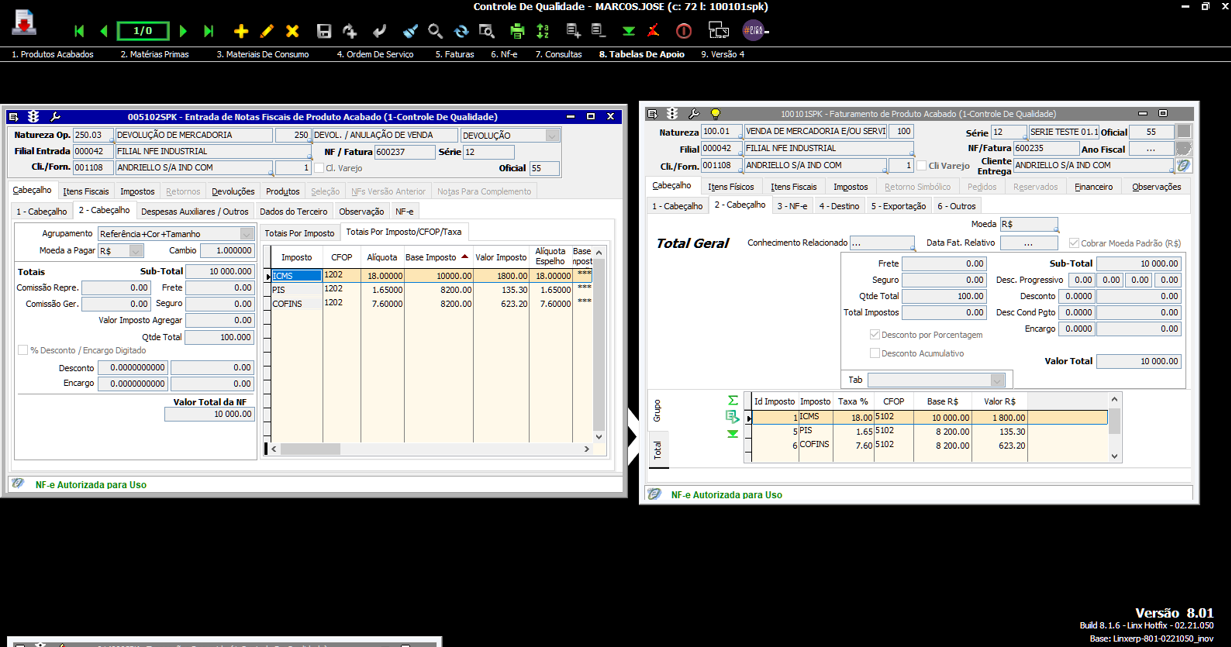Switch to Financeiro tab in Faturamento

click(x=1093, y=186)
